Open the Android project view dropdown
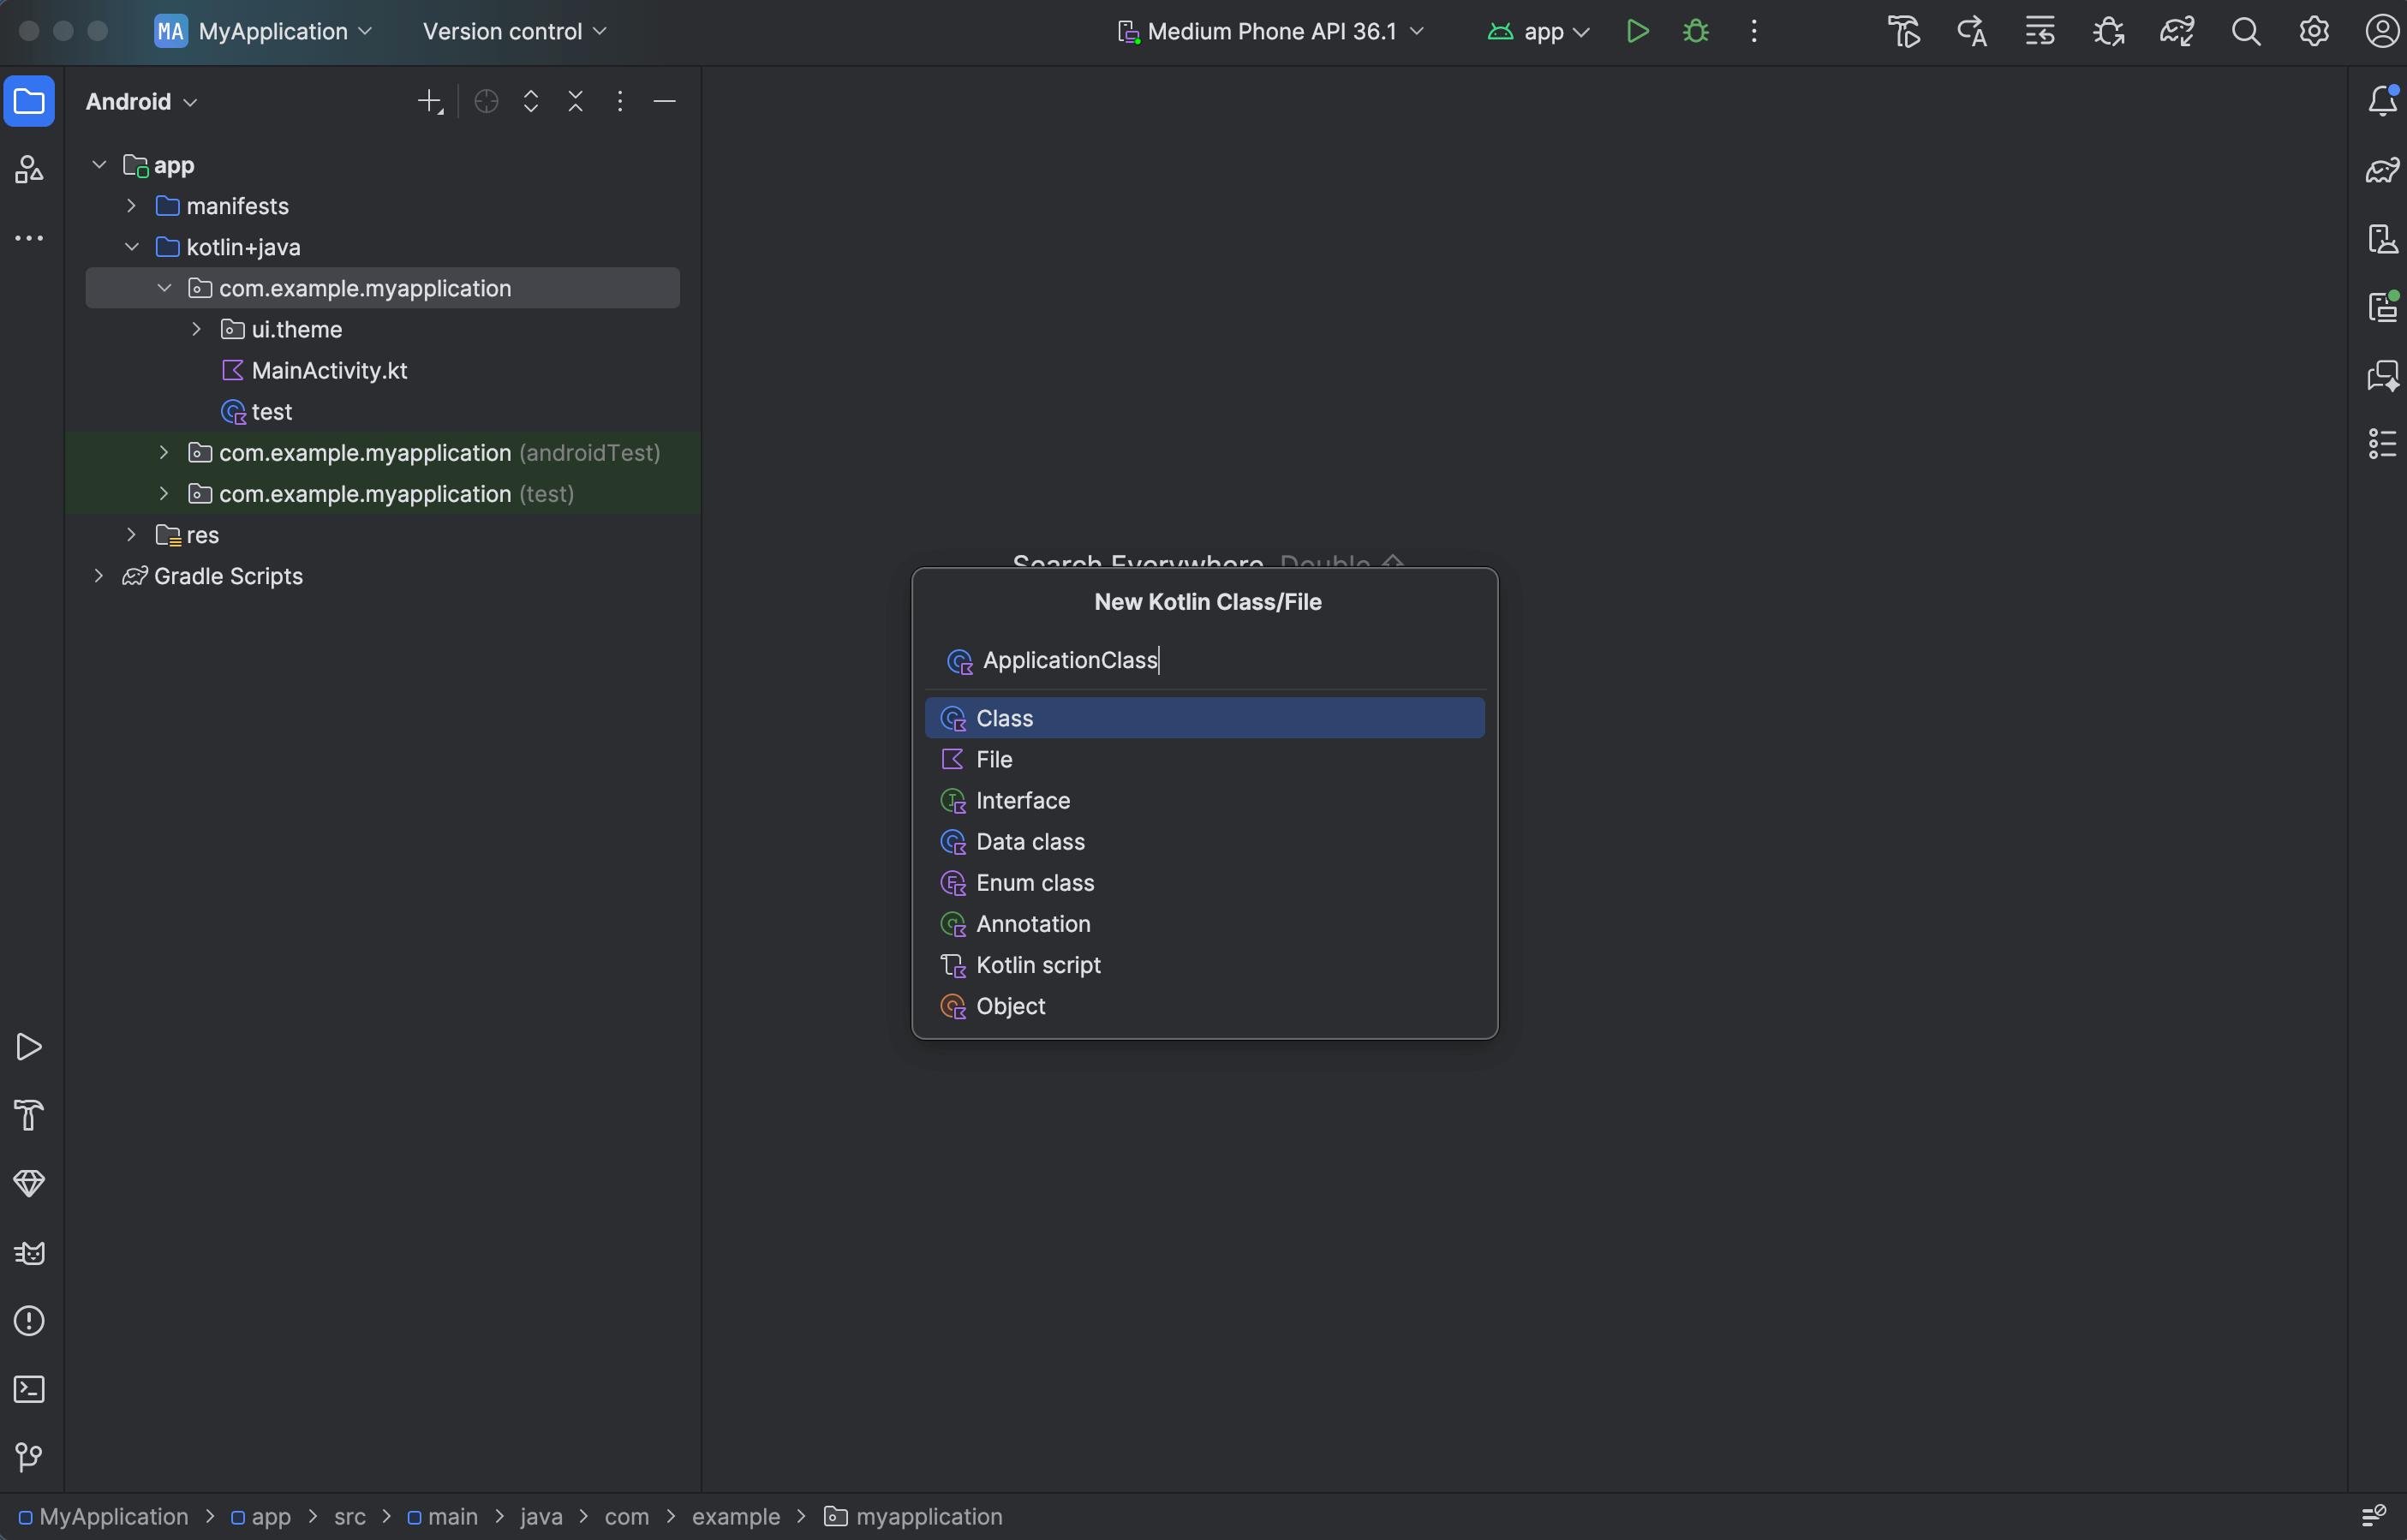This screenshot has height=1540, width=2407. point(141,101)
